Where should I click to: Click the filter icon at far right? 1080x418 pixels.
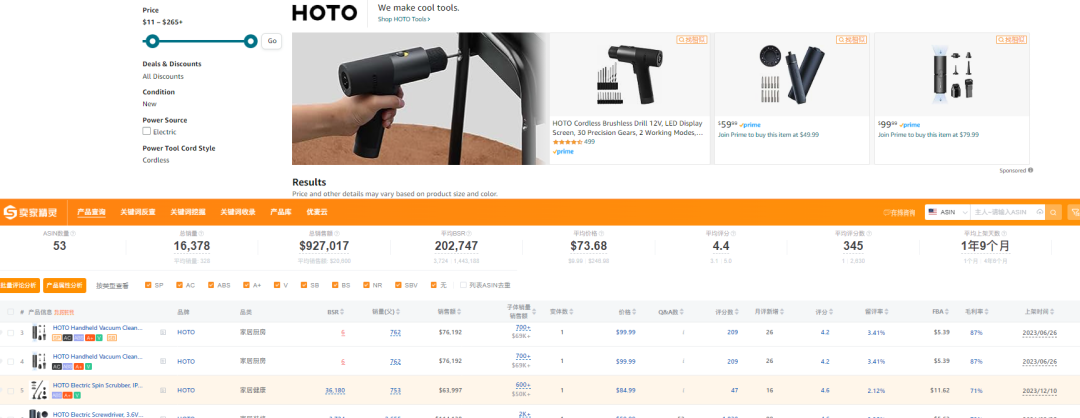(x=1074, y=212)
